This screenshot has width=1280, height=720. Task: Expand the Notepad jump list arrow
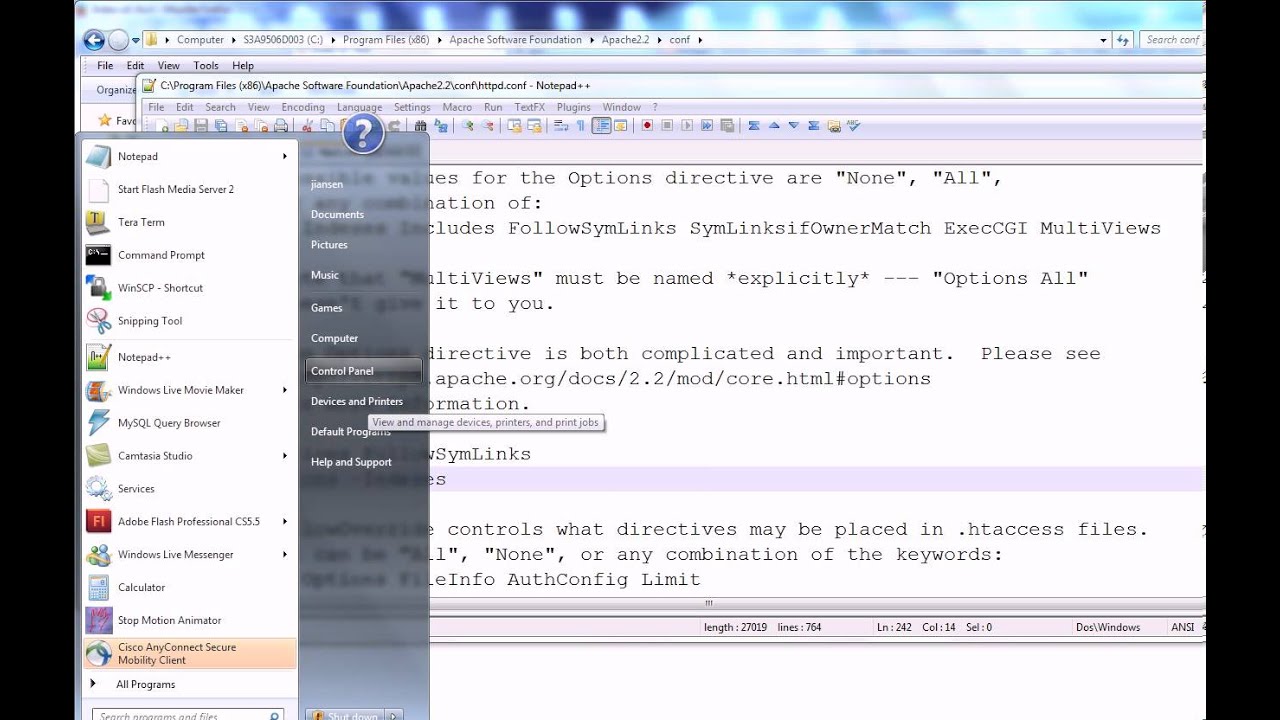click(x=284, y=156)
